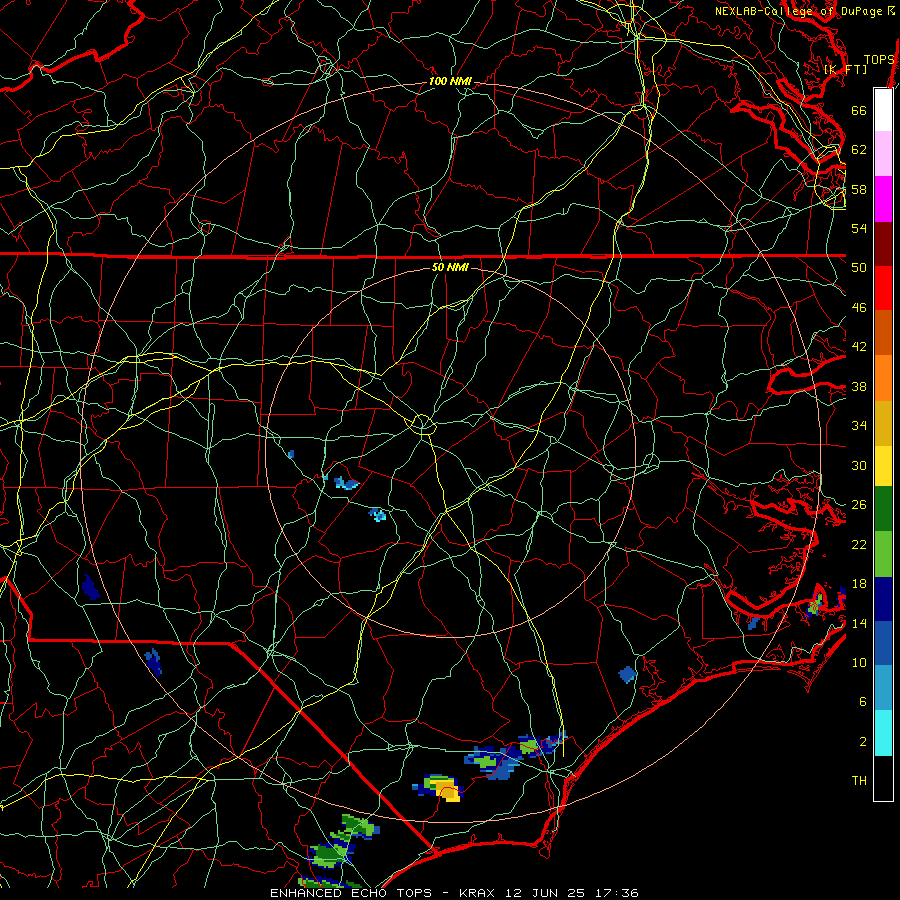The width and height of the screenshot is (900, 900).
Task: Click the yellow legend swatch
Action: 883,466
